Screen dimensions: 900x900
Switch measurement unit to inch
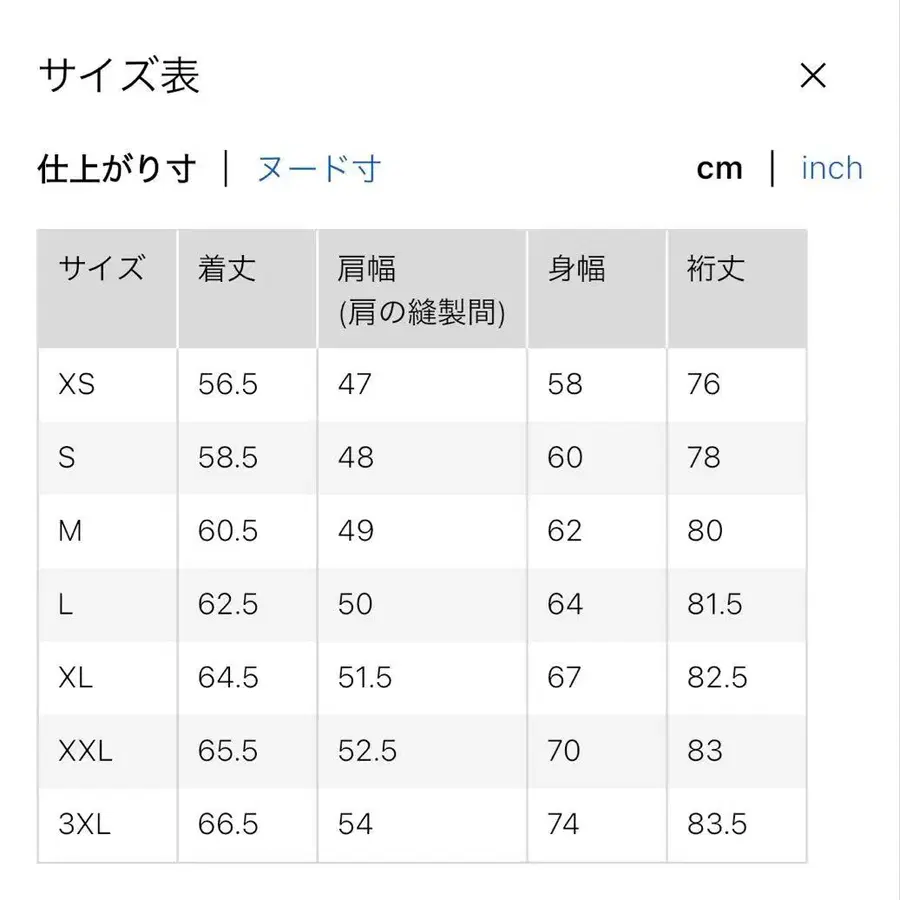point(831,167)
